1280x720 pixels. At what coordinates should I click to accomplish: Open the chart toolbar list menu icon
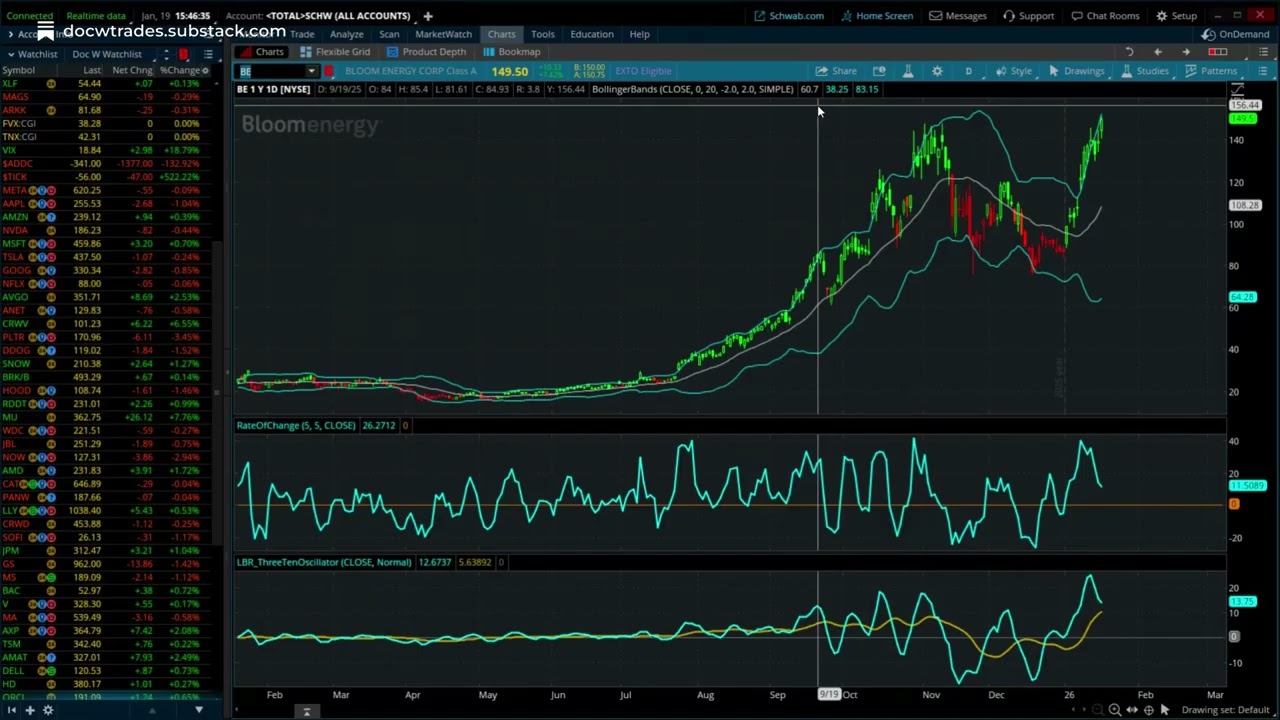(1263, 71)
